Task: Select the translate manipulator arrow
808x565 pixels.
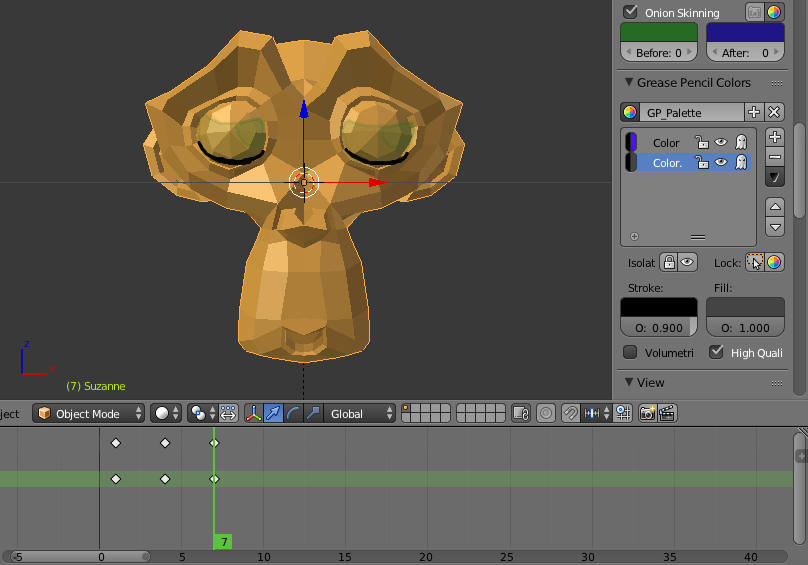Action: pyautogui.click(x=273, y=413)
